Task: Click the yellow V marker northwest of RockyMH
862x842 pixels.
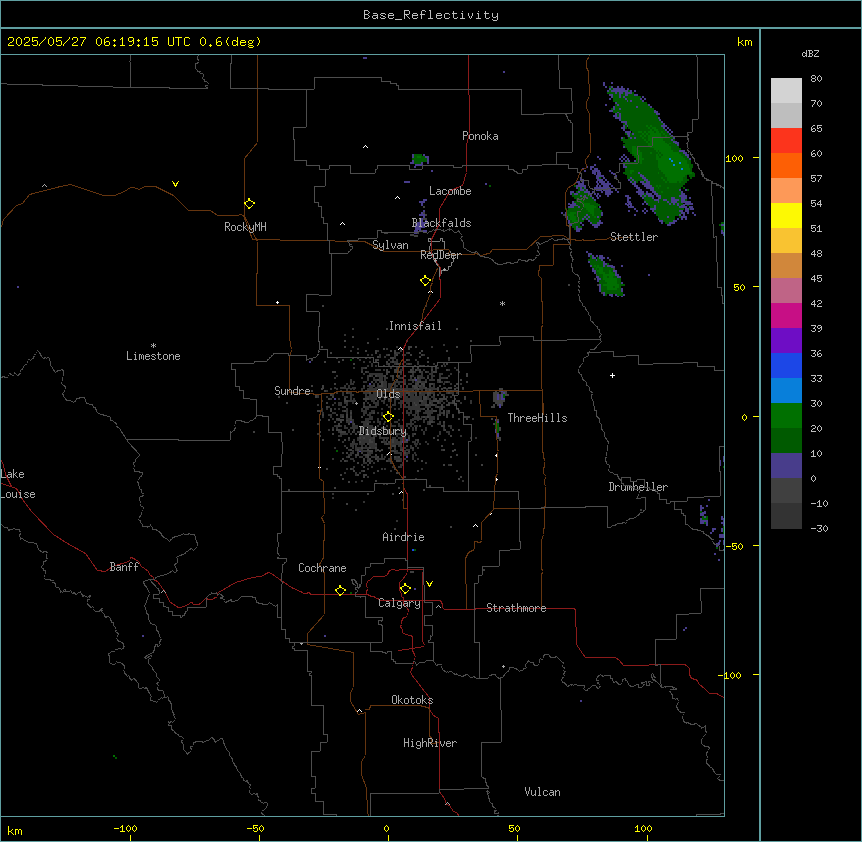Action: click(175, 184)
